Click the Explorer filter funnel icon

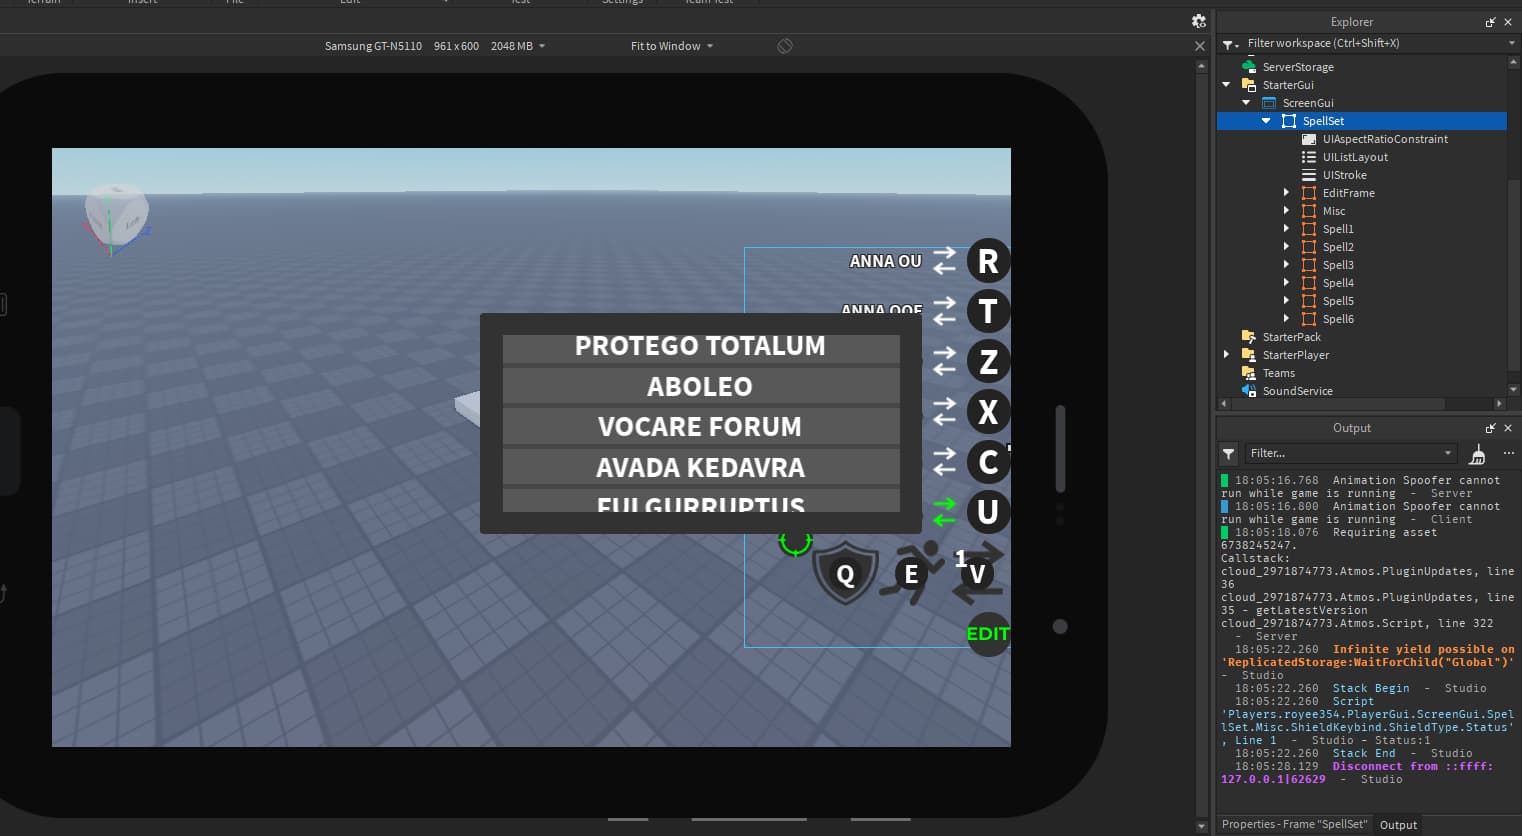(1229, 44)
